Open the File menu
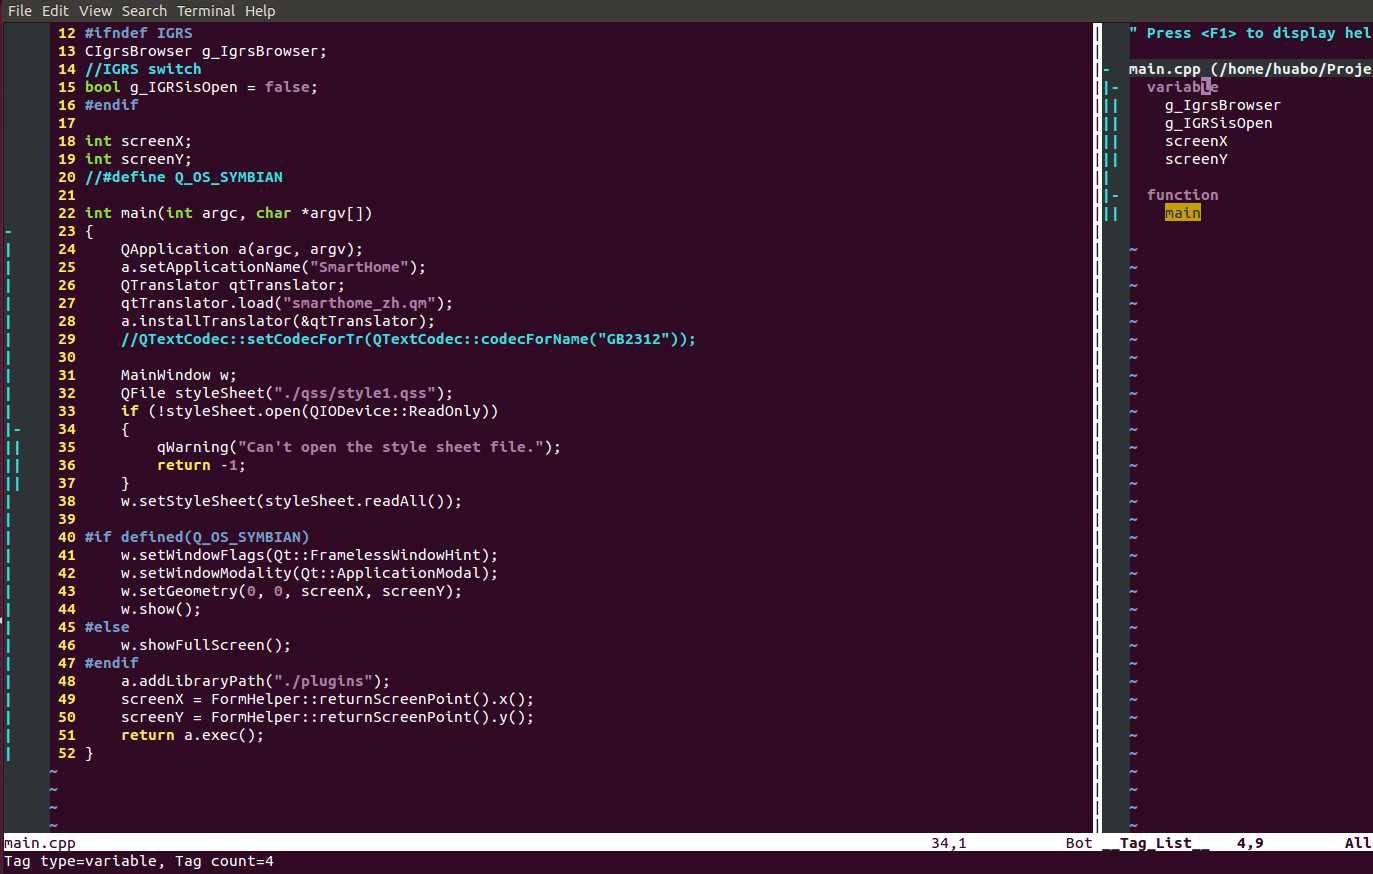 click(x=20, y=10)
